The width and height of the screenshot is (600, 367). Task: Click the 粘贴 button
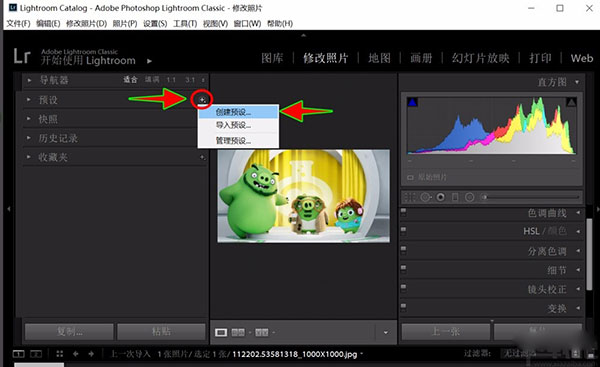point(161,331)
